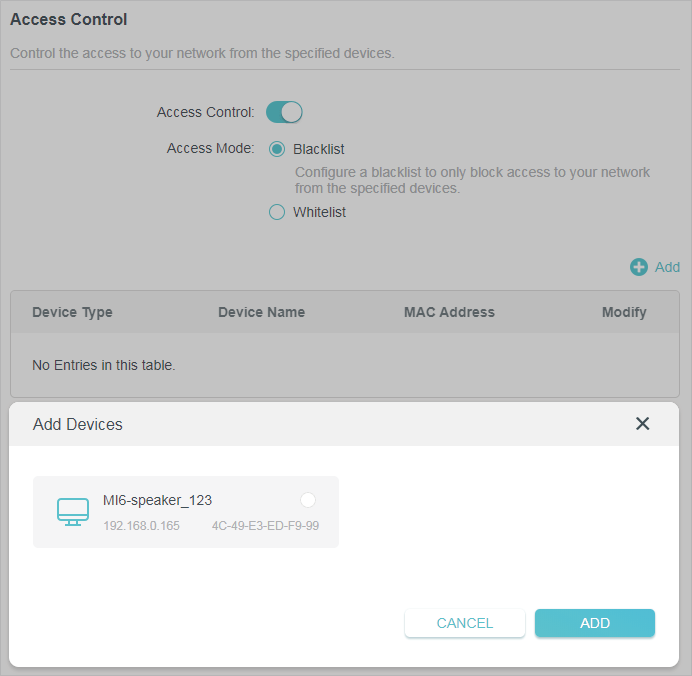Screen dimensions: 692x676
Task: Click the Device Name column header
Action: click(261, 312)
